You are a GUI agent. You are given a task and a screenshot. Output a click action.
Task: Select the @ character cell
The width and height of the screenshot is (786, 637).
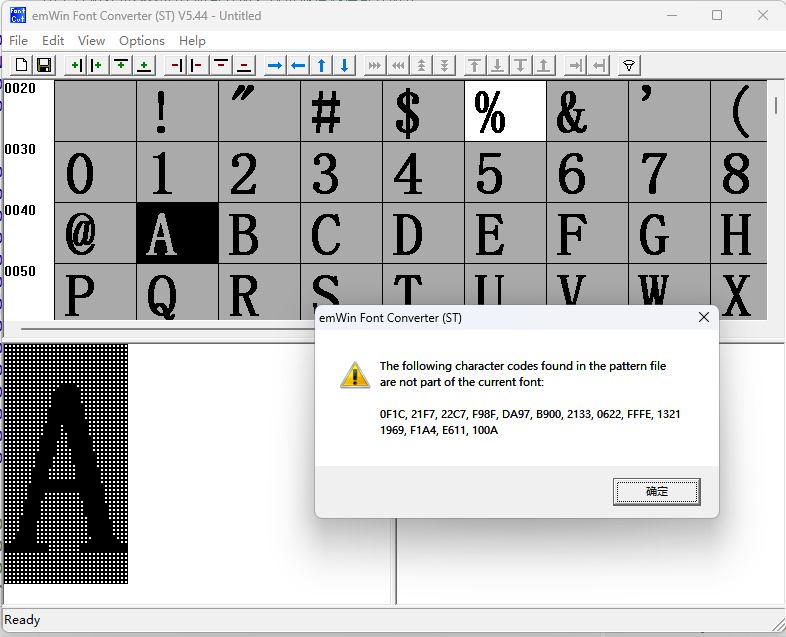click(95, 234)
